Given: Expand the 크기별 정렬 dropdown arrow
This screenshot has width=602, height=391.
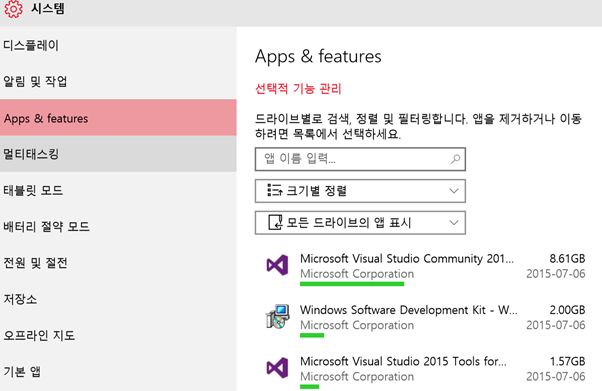Looking at the screenshot, I should [x=454, y=191].
